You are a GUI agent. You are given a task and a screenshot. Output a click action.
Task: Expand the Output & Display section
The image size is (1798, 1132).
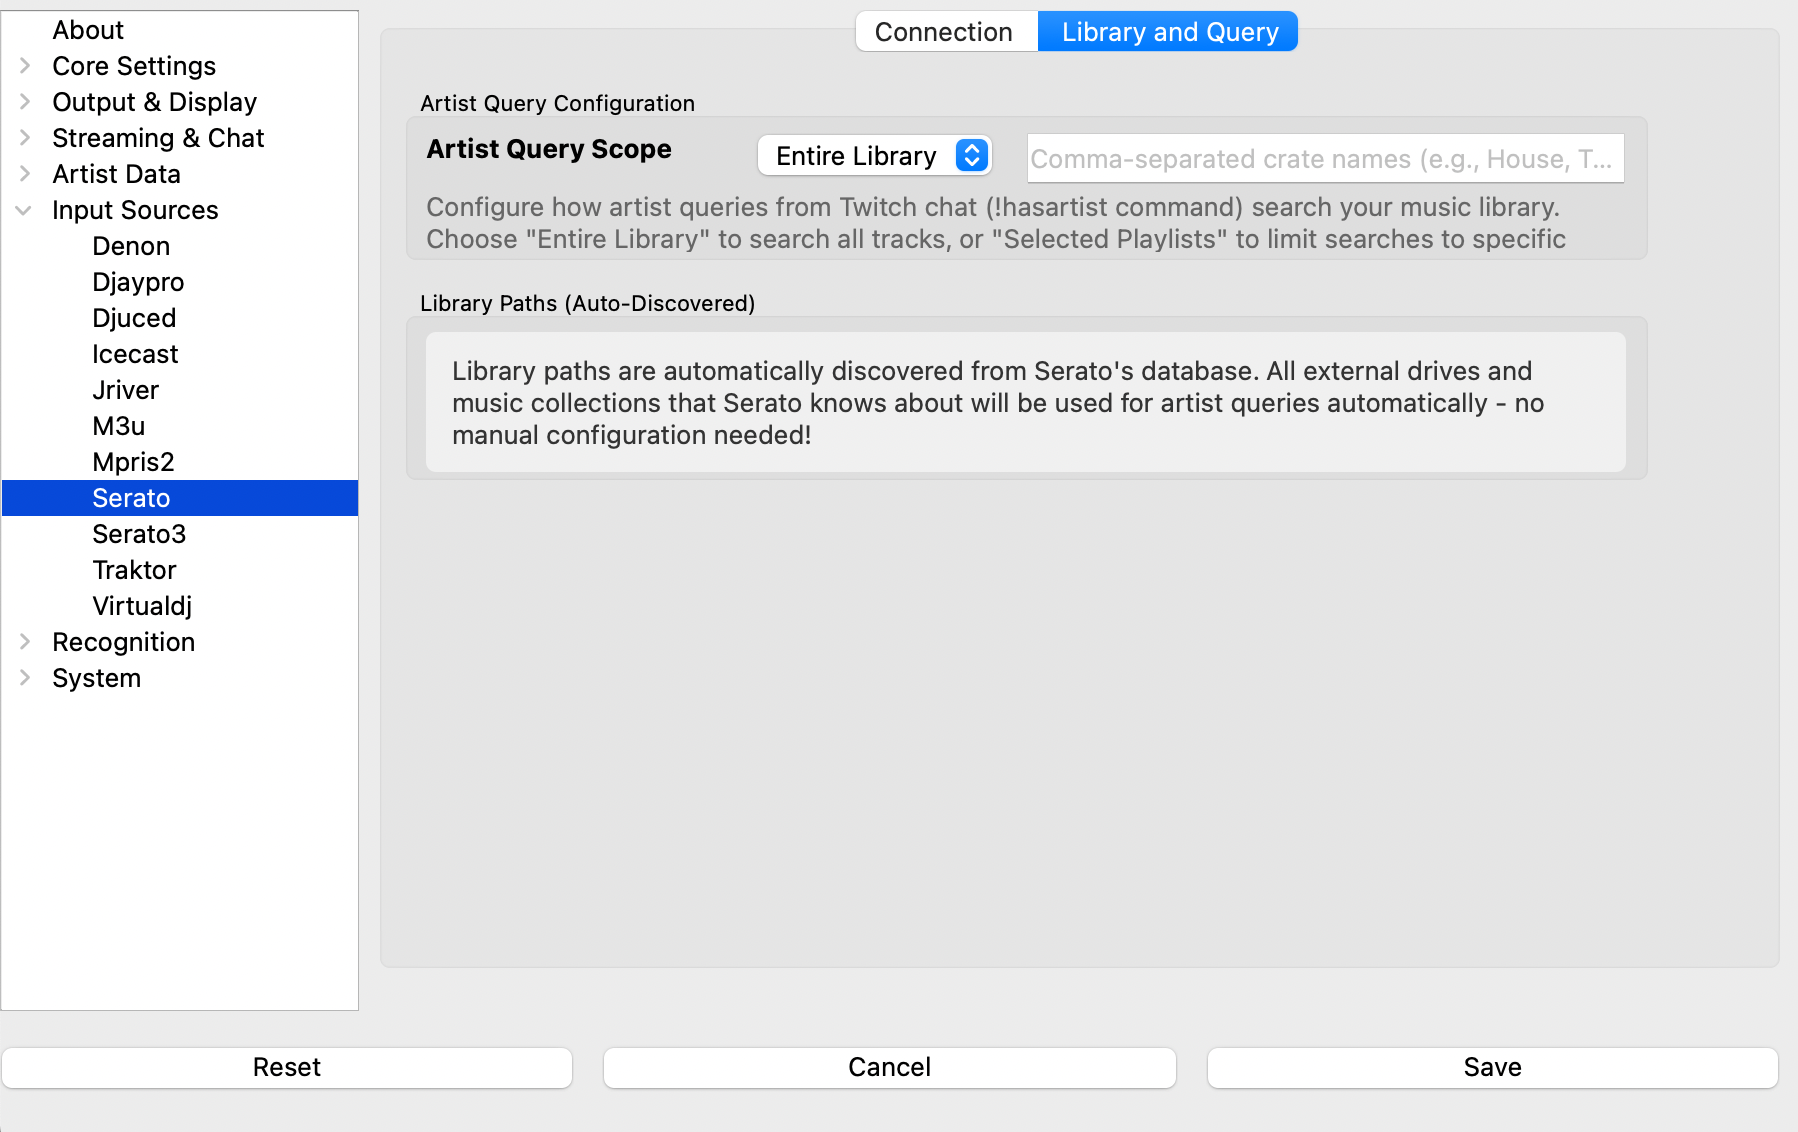click(25, 102)
